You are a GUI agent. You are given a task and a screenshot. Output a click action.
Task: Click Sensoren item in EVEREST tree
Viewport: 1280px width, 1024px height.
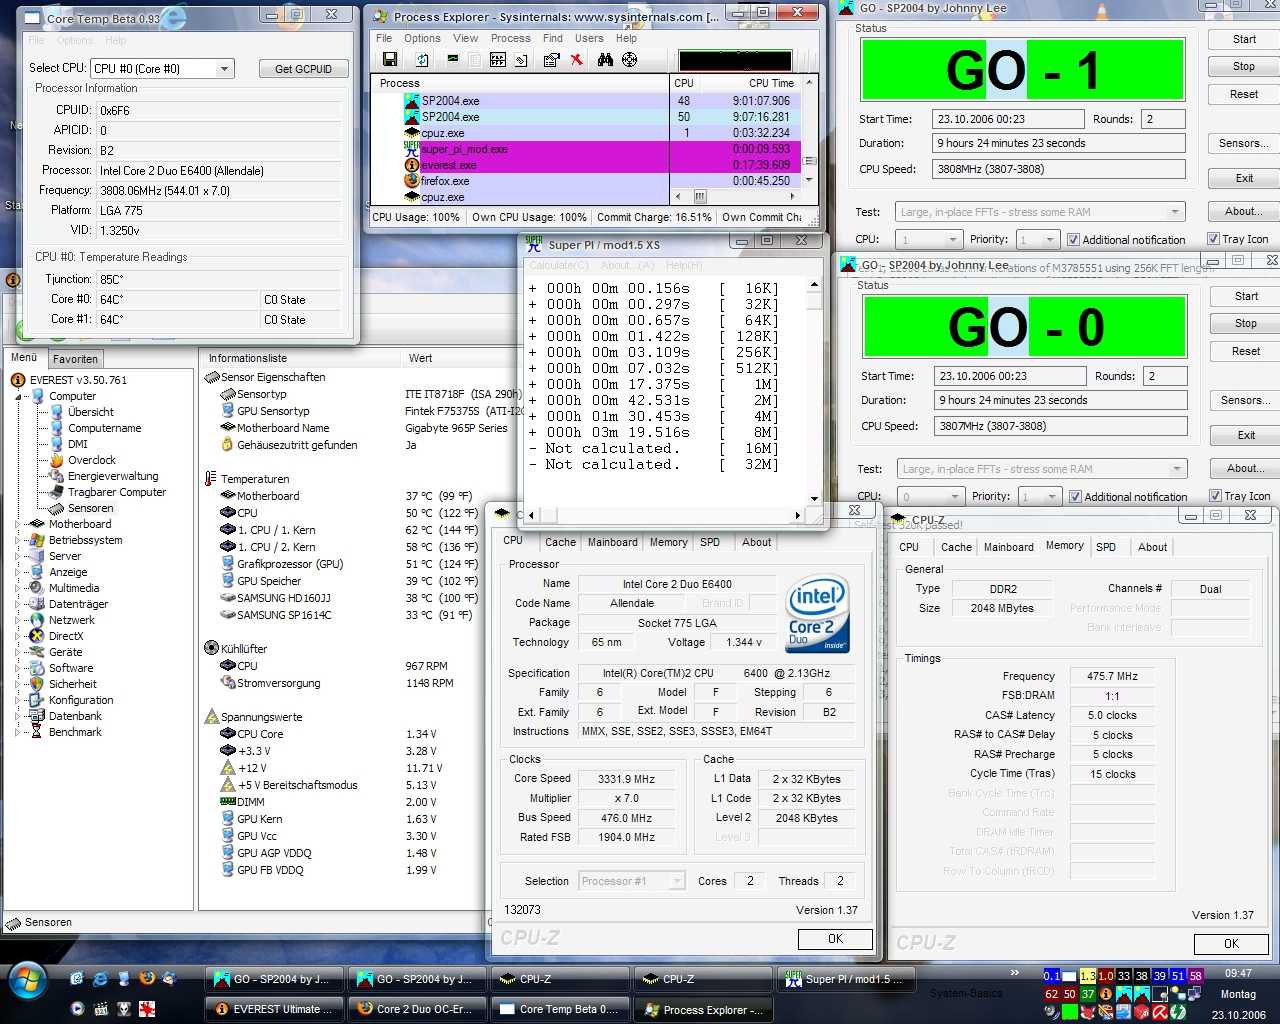(90, 508)
